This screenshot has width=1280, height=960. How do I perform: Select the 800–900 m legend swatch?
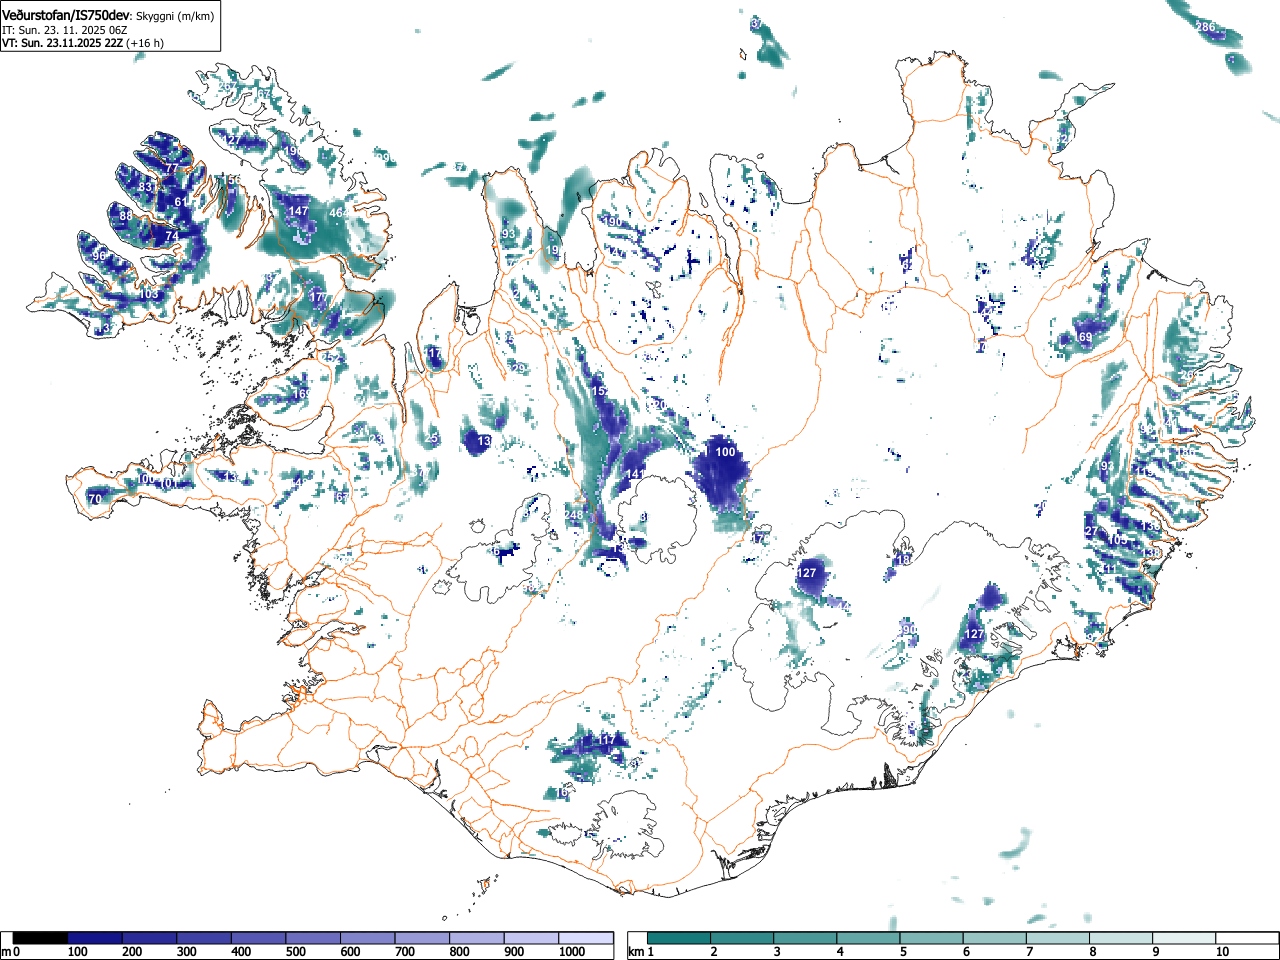tap(477, 938)
